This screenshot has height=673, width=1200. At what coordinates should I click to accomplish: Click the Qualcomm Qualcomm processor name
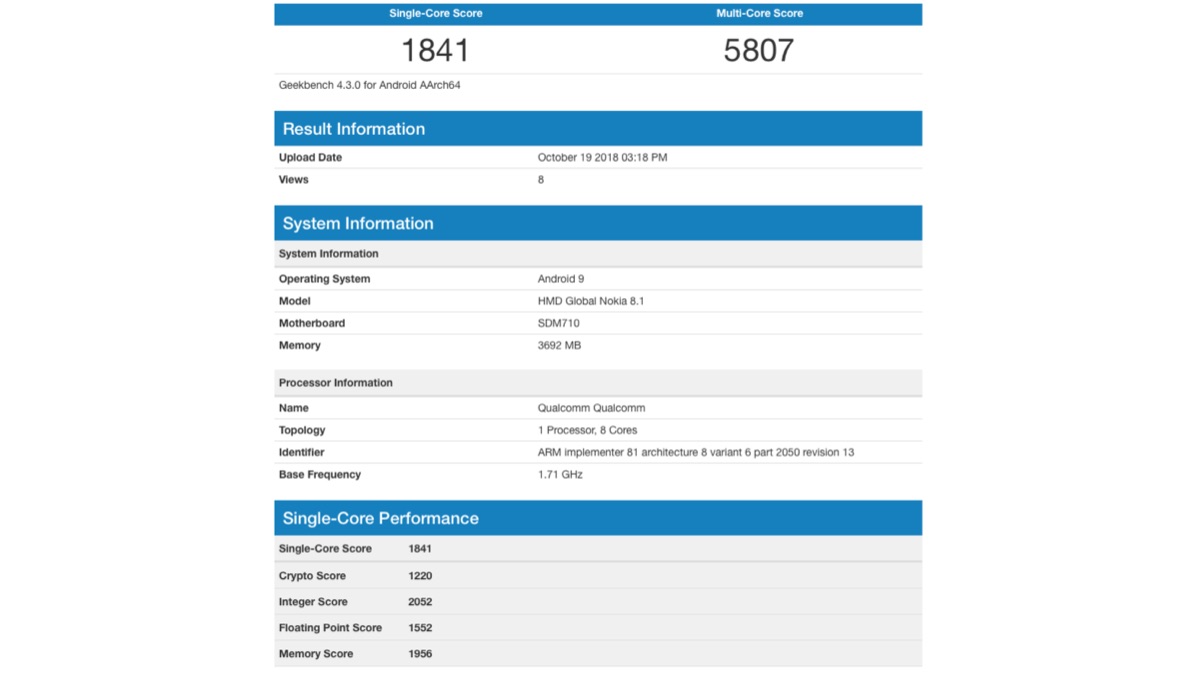point(591,408)
